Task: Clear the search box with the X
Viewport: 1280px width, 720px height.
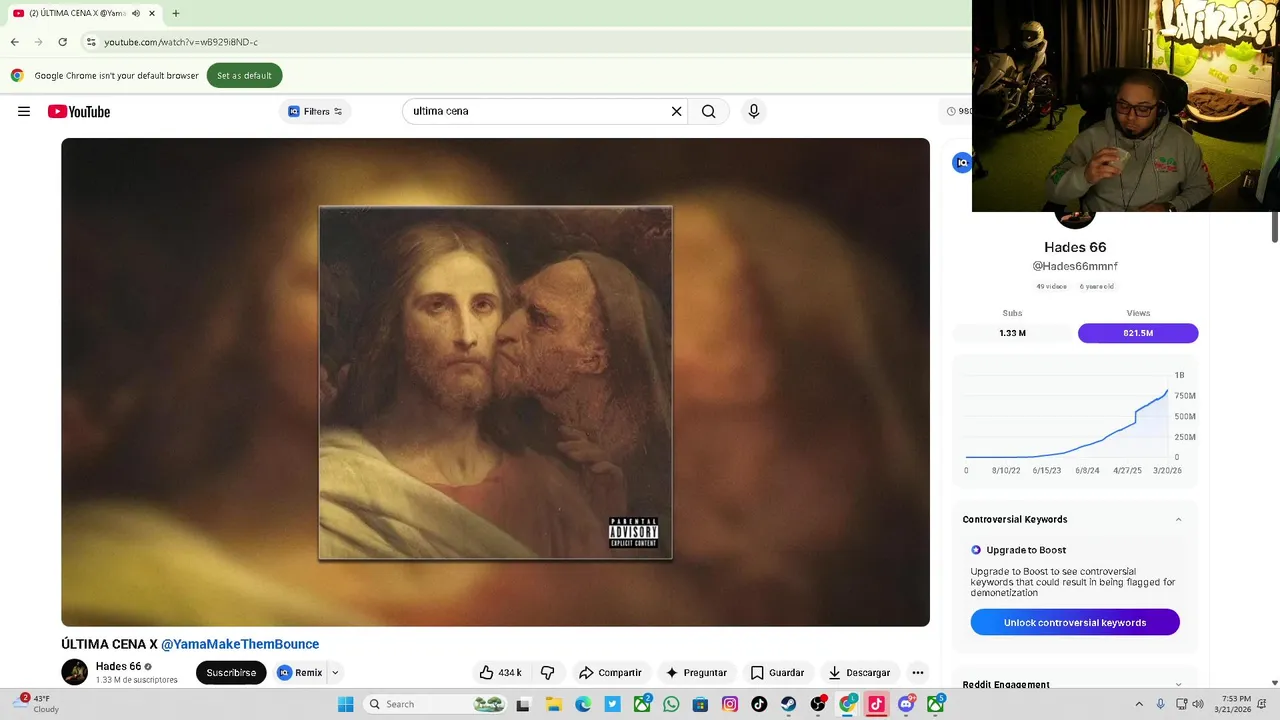Action: click(x=676, y=111)
